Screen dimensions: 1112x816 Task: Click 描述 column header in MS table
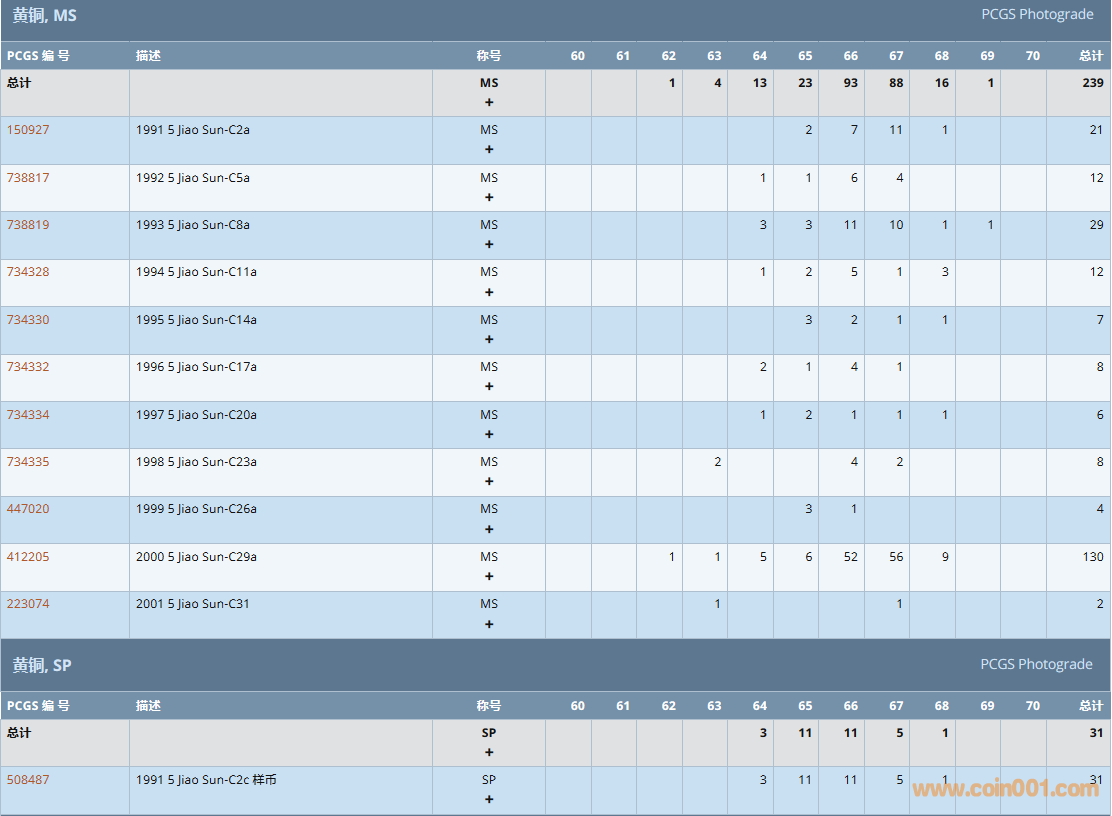(x=148, y=56)
